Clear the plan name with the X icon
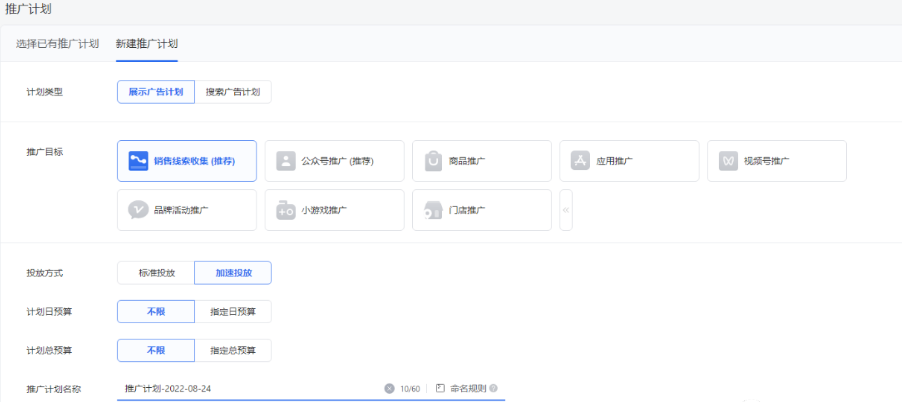The width and height of the screenshot is (902, 402). (389, 389)
